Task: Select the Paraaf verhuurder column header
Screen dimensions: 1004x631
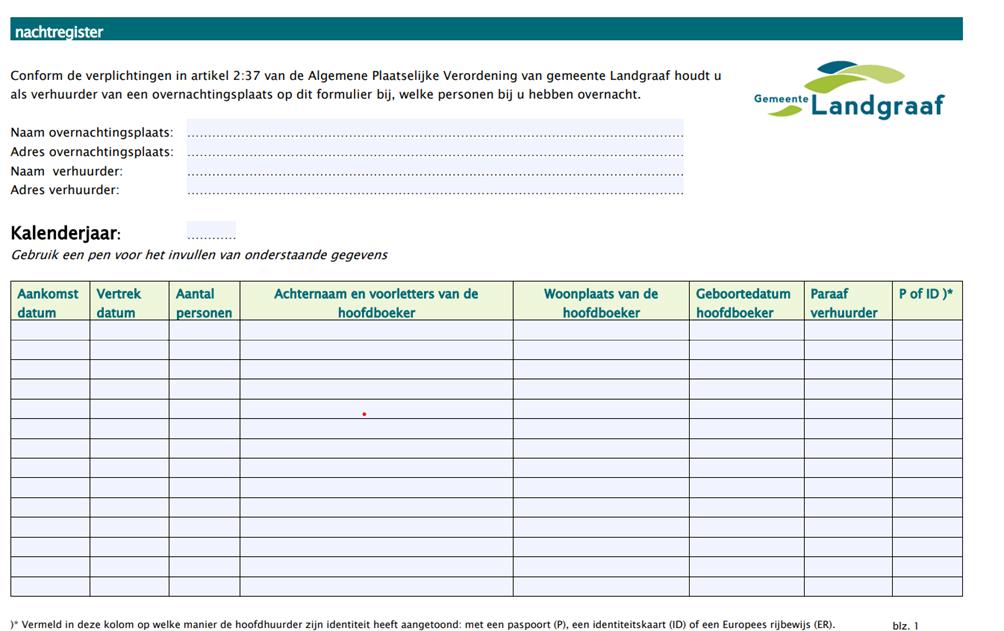Action: pyautogui.click(x=847, y=302)
